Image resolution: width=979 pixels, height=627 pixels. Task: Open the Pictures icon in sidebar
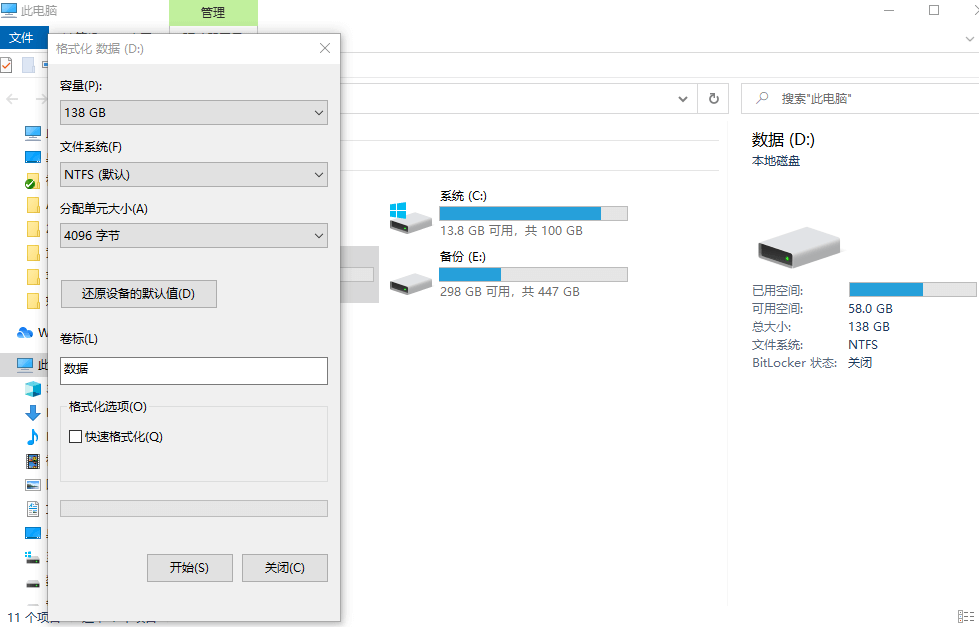pyautogui.click(x=32, y=485)
